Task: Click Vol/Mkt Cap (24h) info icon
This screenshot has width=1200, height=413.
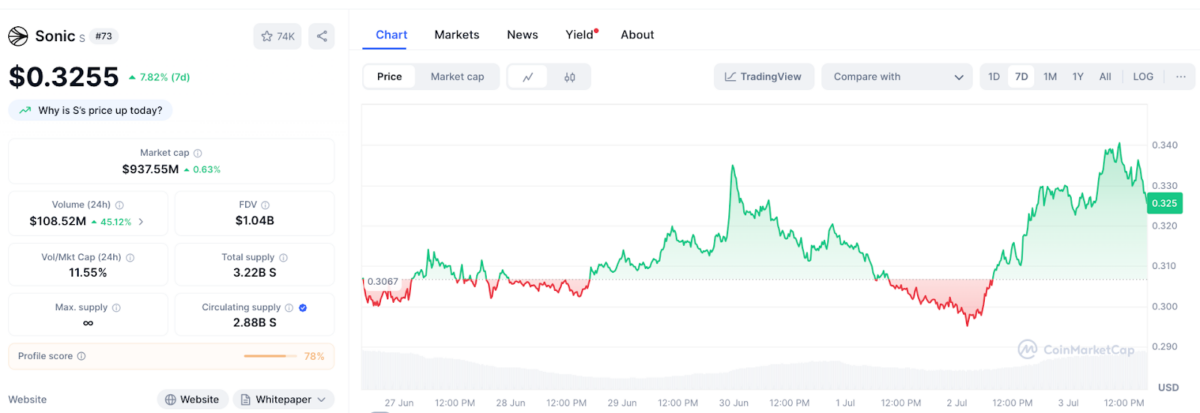Action: click(130, 257)
